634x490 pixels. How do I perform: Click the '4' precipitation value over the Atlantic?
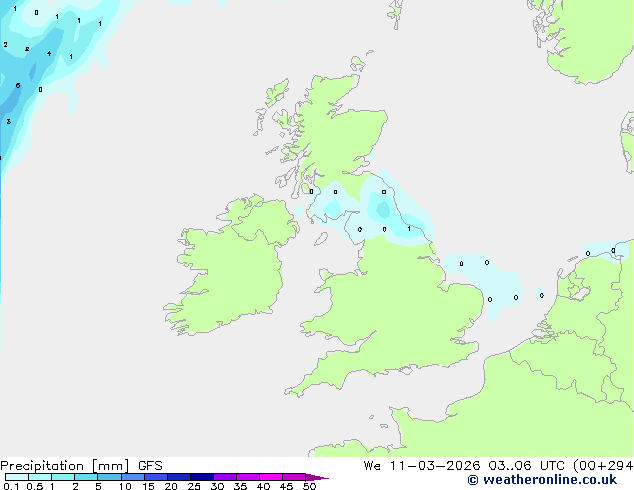(x=49, y=53)
